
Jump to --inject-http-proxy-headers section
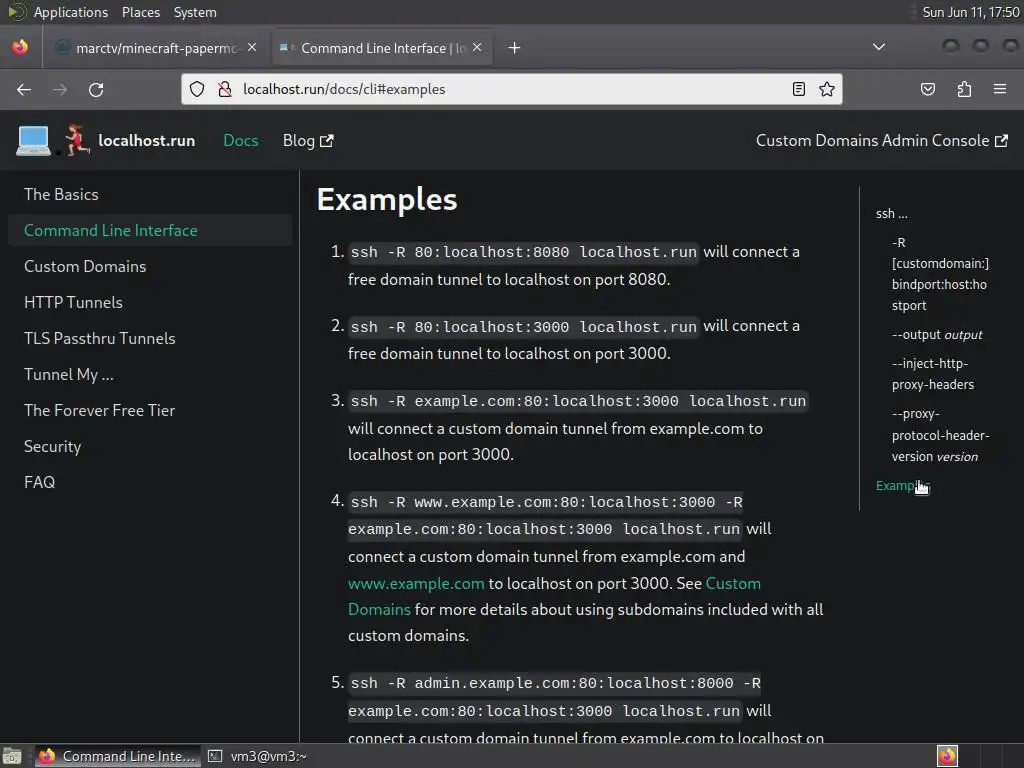tap(933, 374)
